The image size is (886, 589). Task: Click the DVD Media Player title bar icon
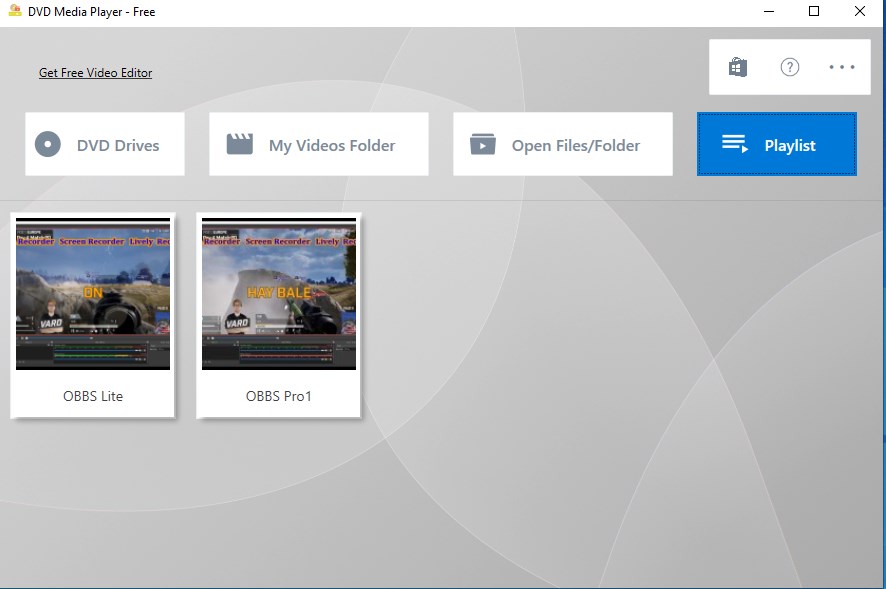coord(12,11)
